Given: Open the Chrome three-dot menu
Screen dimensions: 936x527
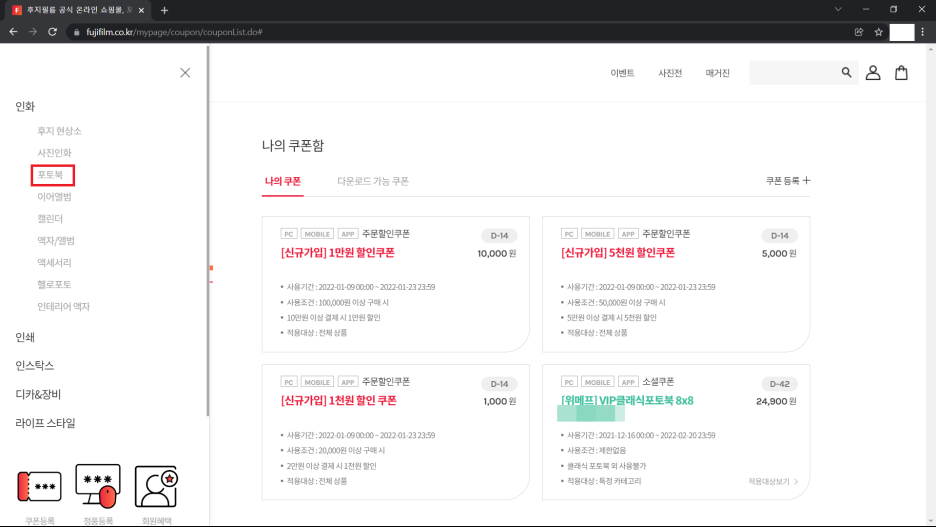Looking at the screenshot, I should [x=922, y=32].
